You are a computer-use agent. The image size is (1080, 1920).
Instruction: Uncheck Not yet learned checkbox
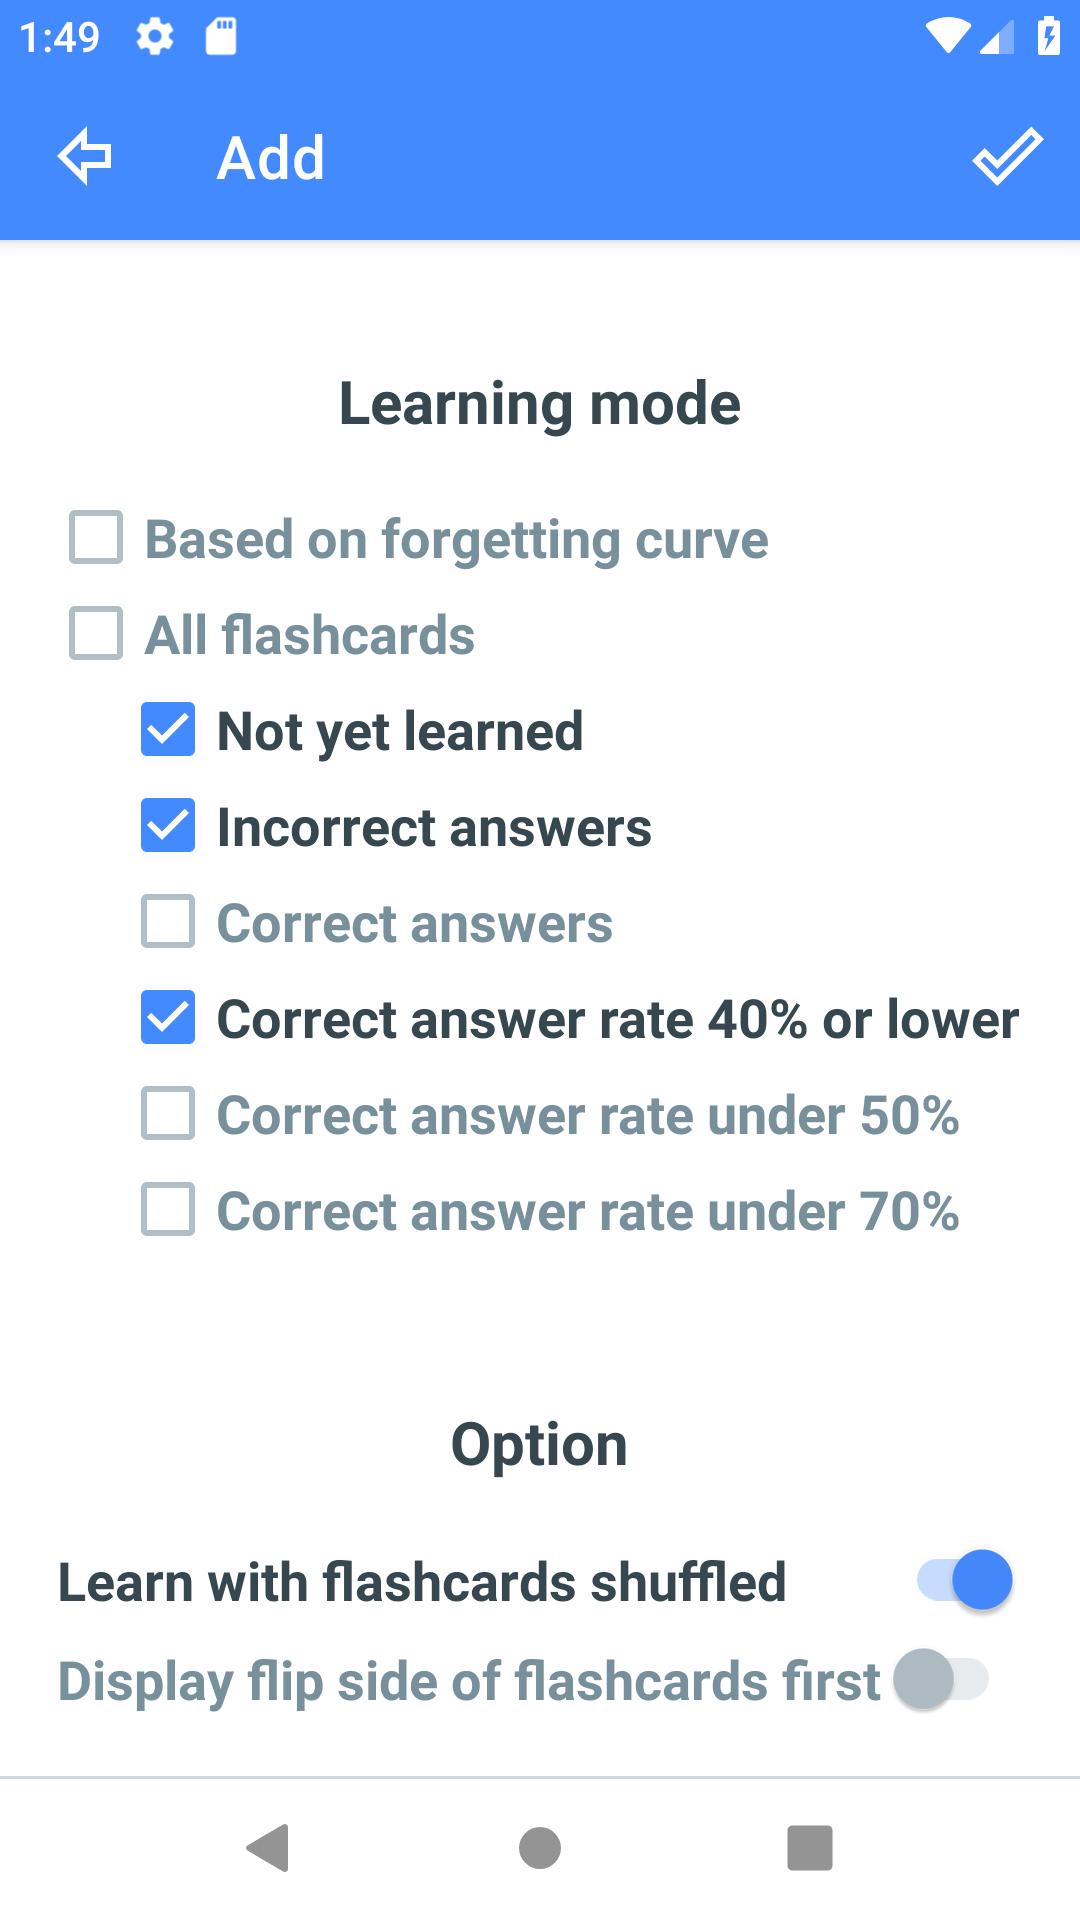tap(168, 730)
